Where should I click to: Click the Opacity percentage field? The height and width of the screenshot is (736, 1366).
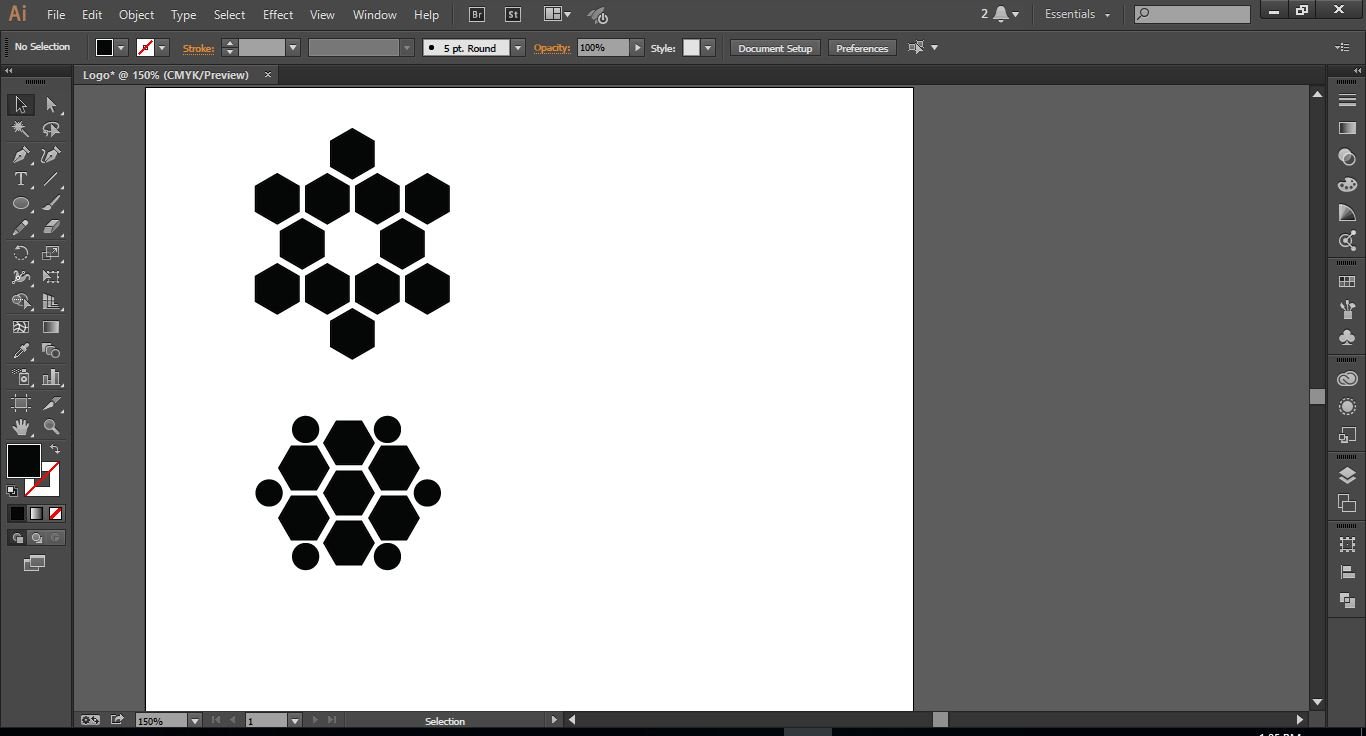click(x=603, y=48)
